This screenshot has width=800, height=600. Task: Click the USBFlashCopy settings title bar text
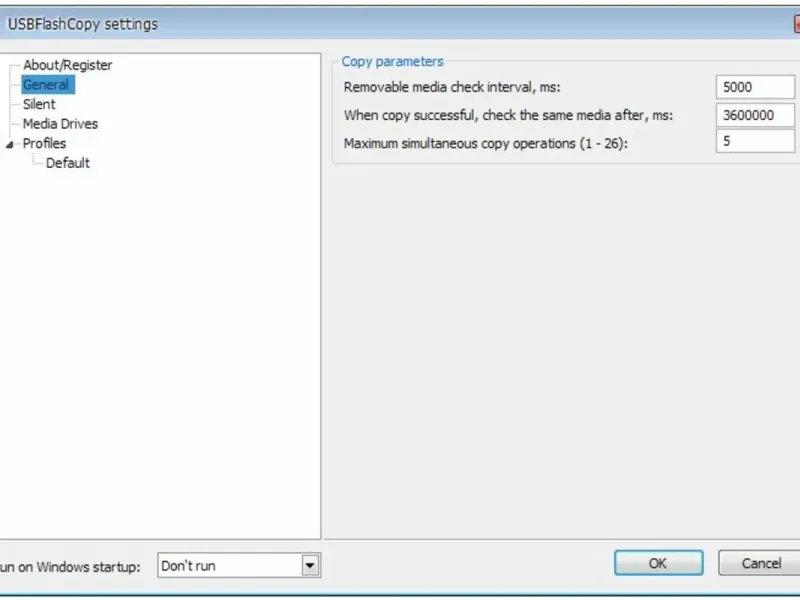[83, 24]
